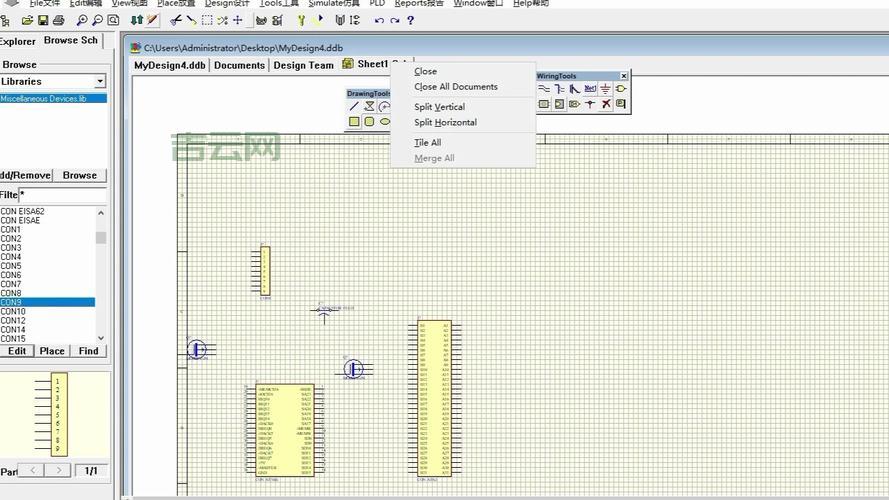Click the Save document icon in toolbar

[x=43, y=20]
